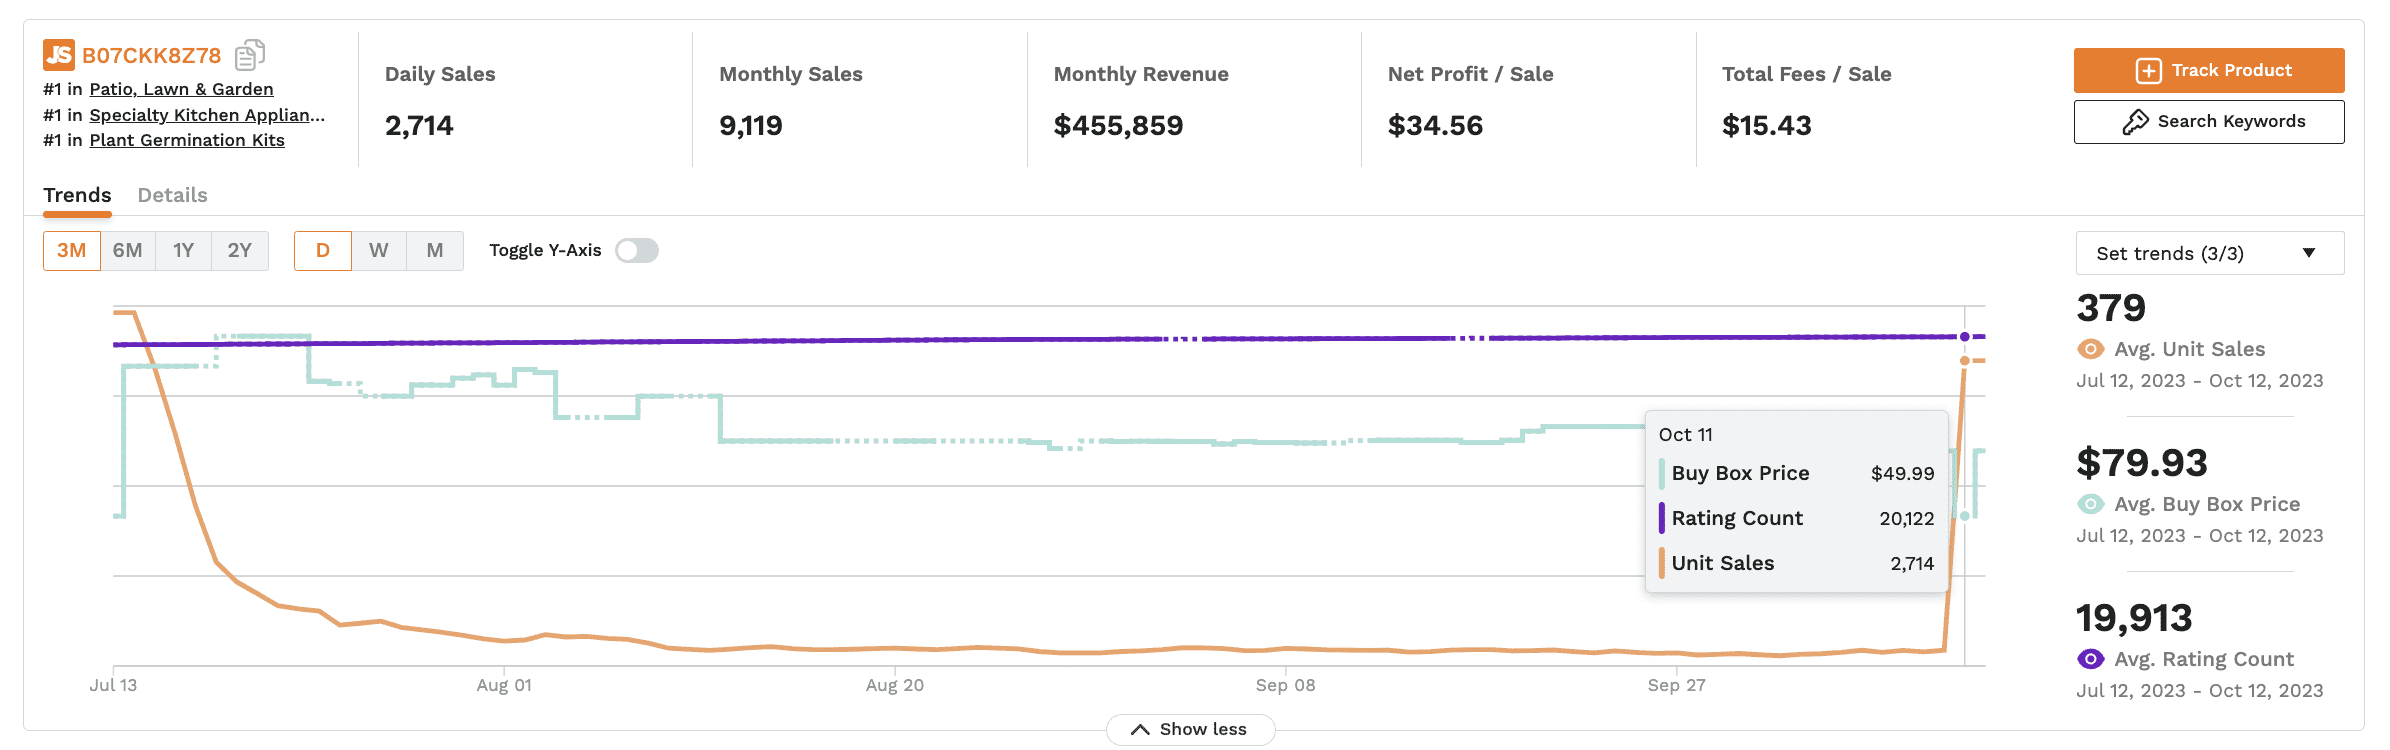Set chart granularity to weekly (W)

378,251
